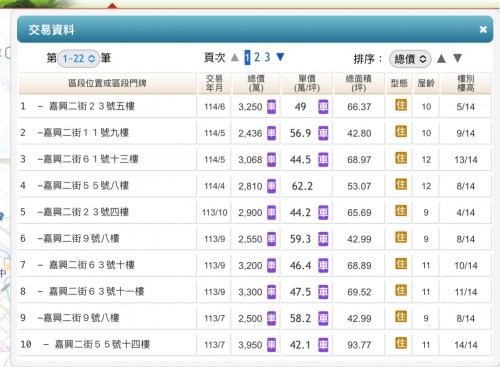Select row 嘉興二街63號十一樓

click(x=255, y=292)
